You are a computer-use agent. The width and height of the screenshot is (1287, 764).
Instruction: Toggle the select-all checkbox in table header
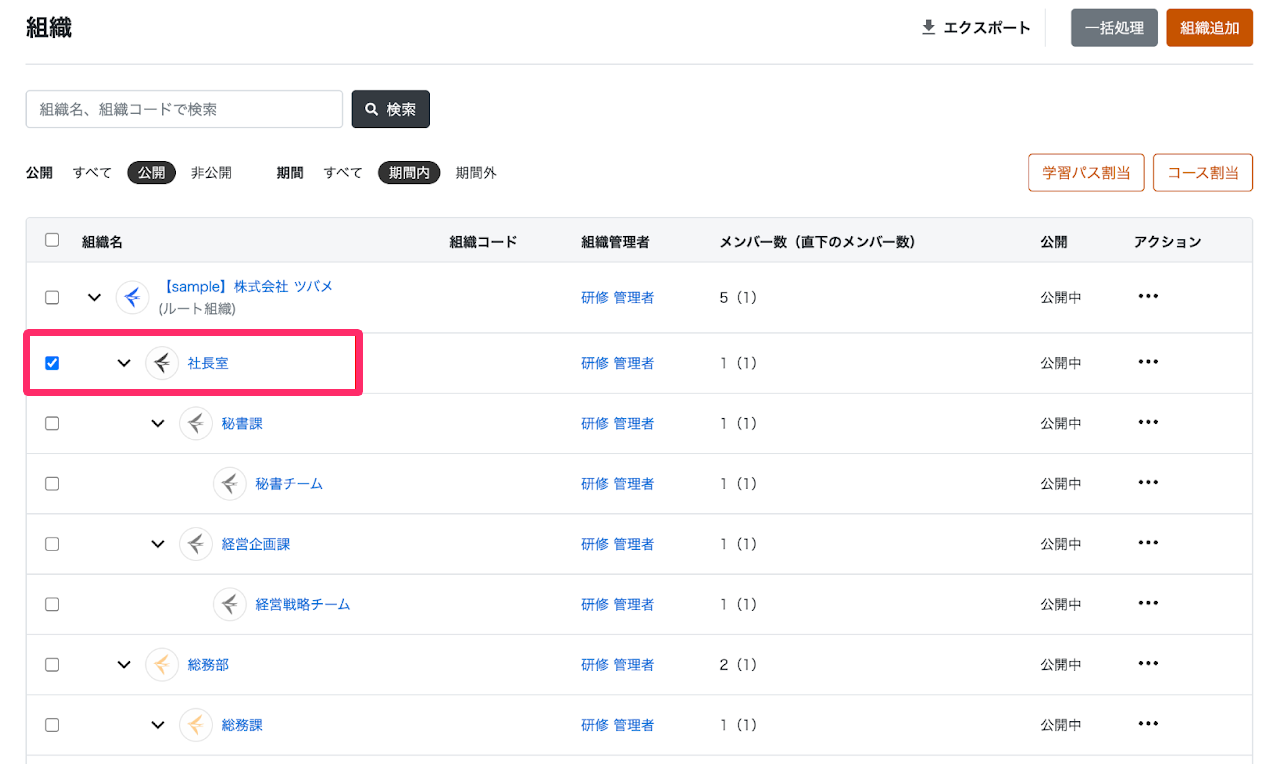pos(52,240)
